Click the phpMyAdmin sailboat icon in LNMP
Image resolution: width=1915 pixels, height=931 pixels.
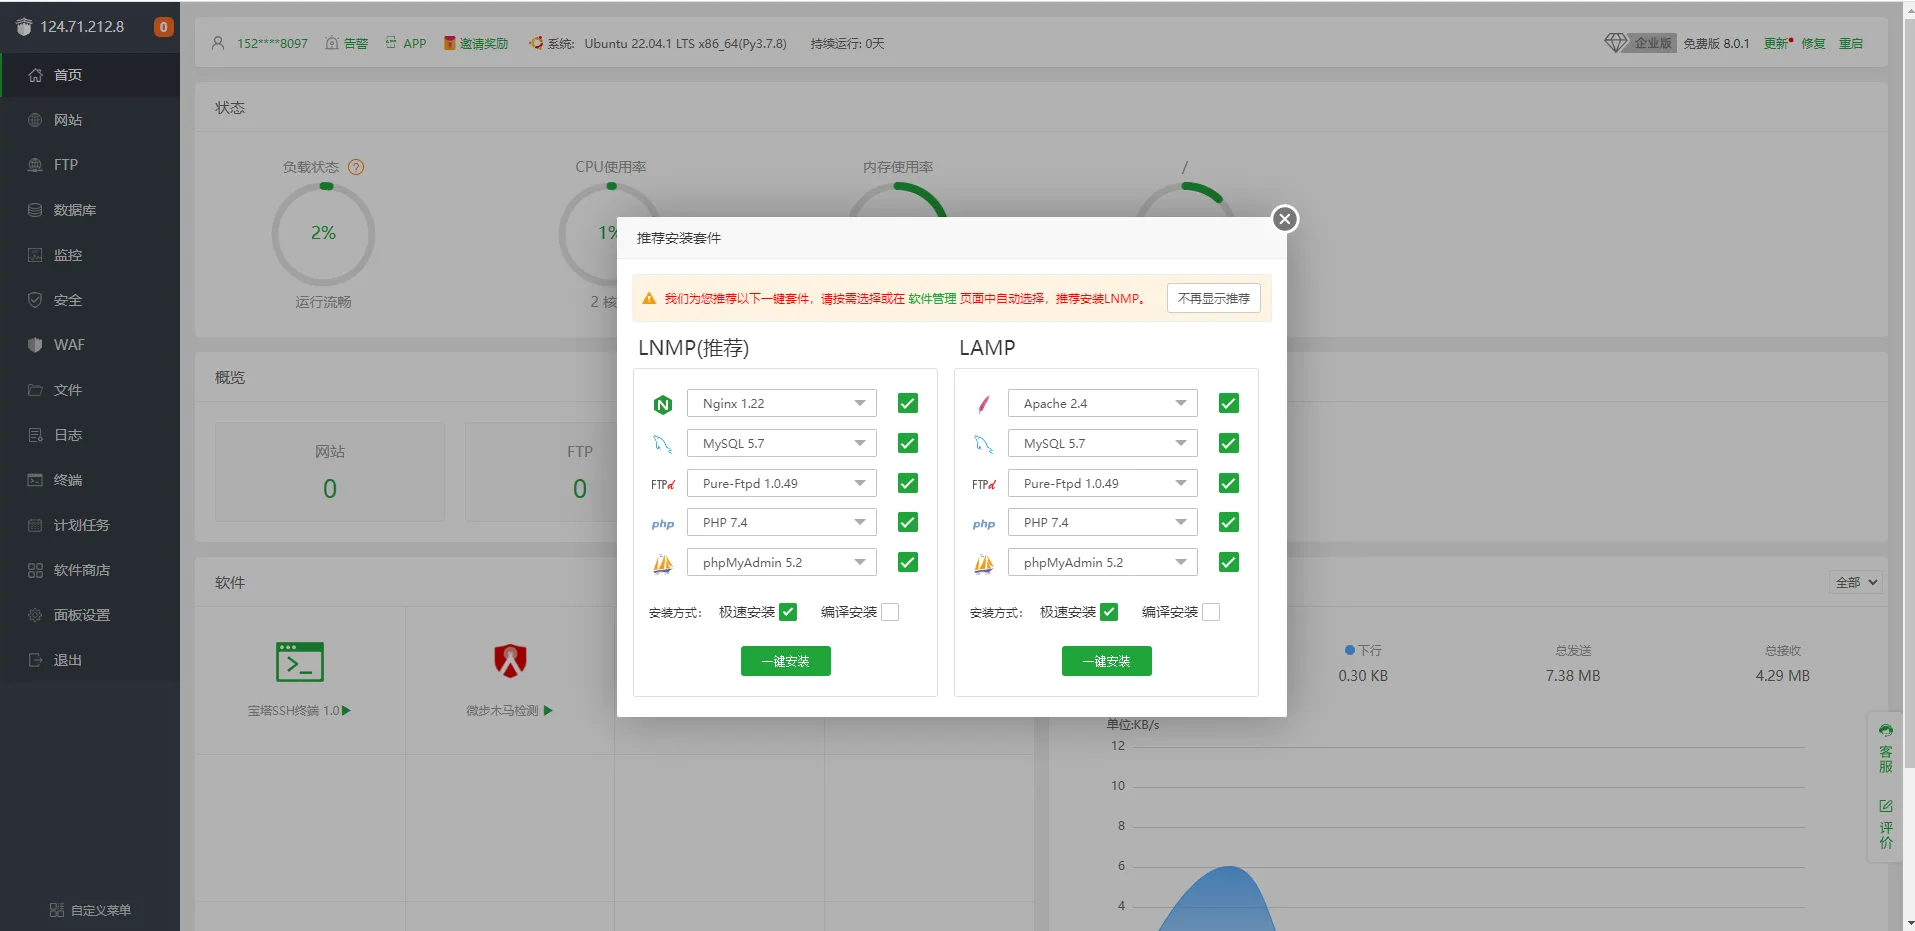(662, 564)
